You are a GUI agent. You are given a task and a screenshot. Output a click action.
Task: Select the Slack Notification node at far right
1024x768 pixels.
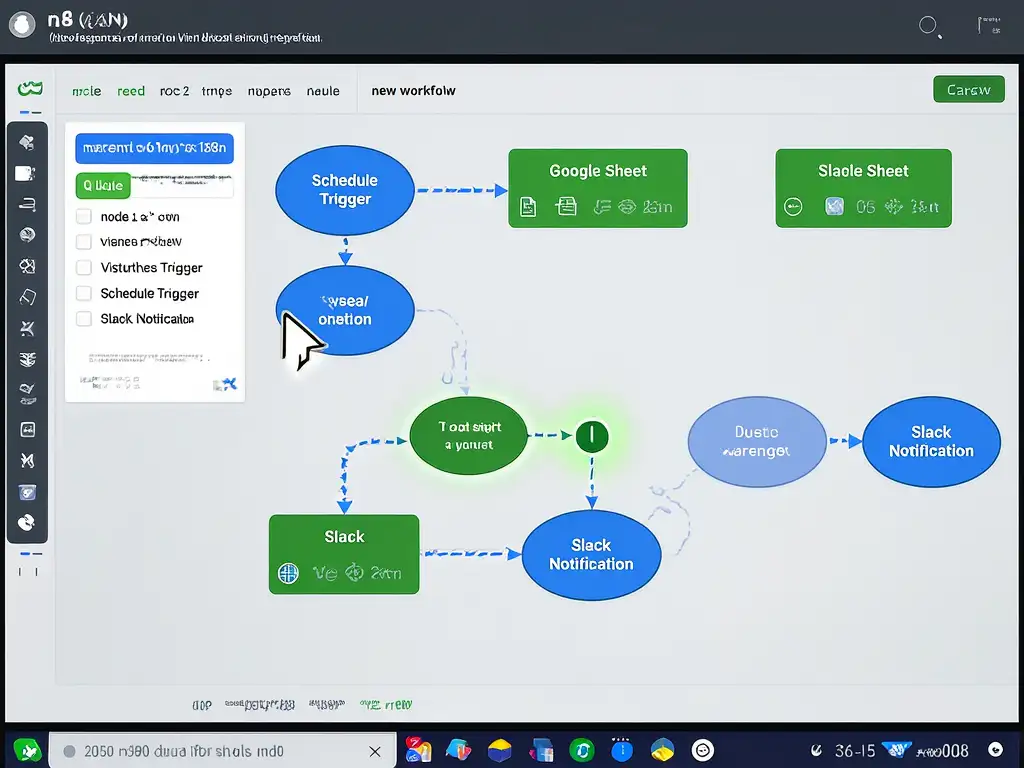click(931, 441)
